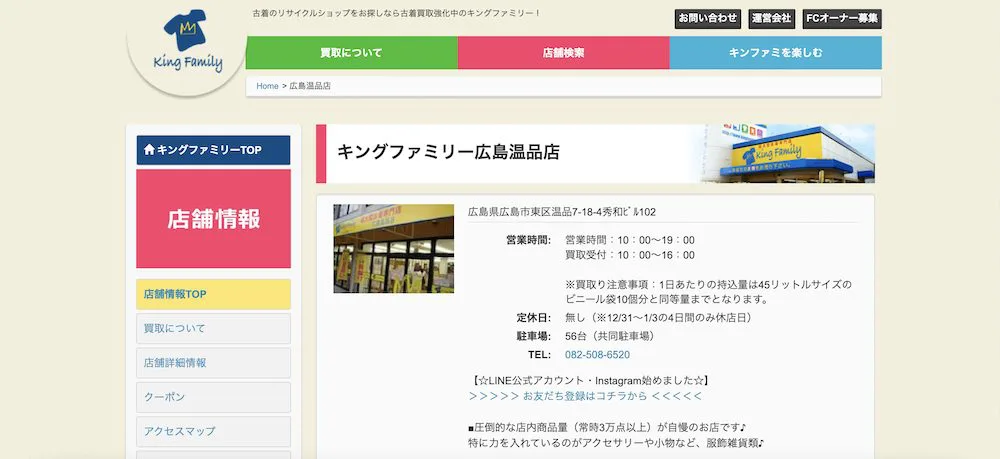Call the store via 082-508-6520 link
This screenshot has width=1000, height=459.
[597, 355]
